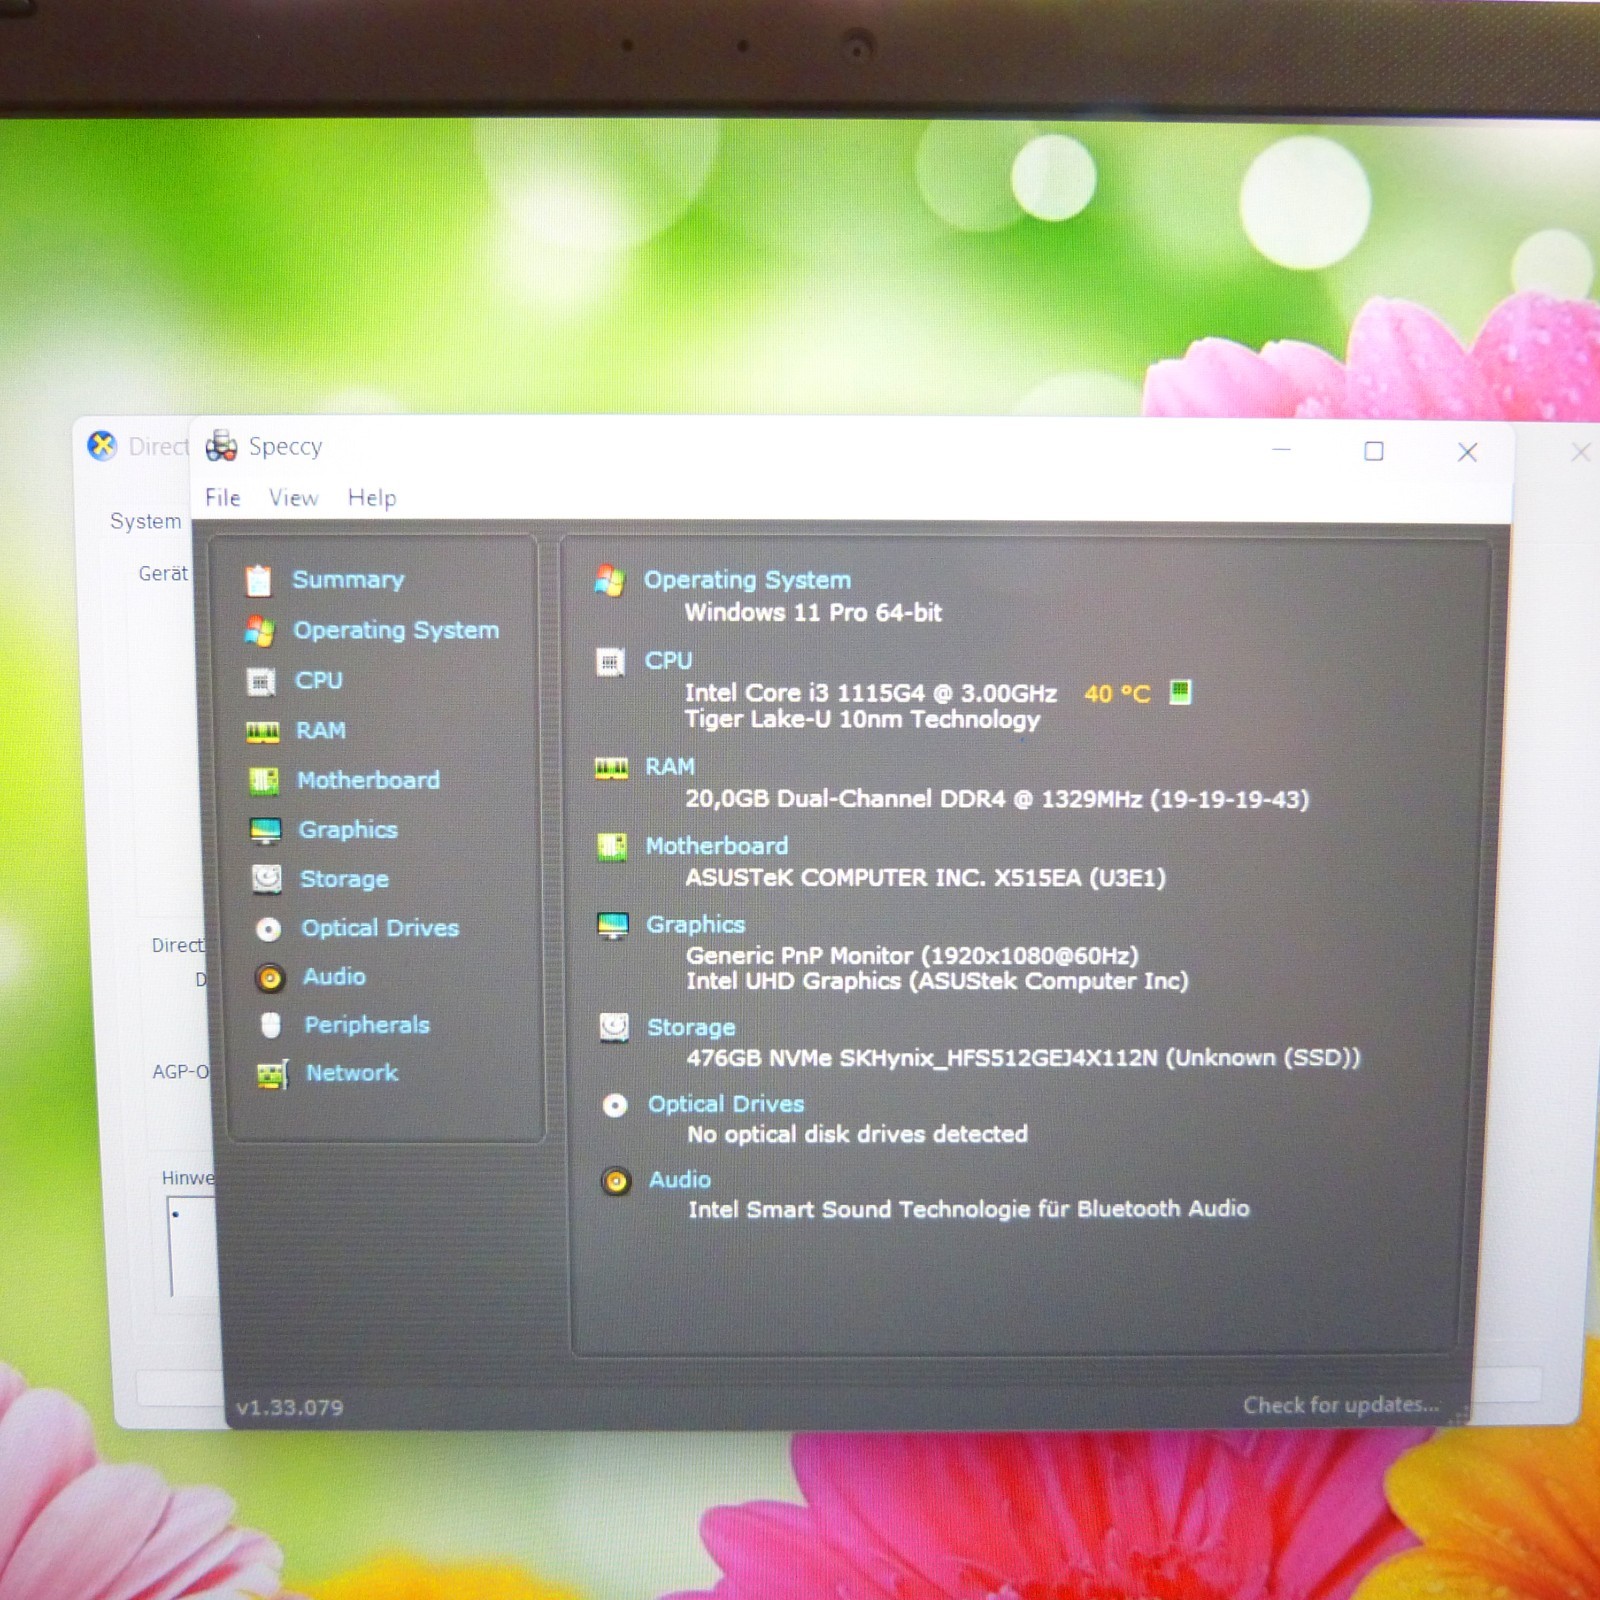Click the 476GB NVMe SKHynix storage text

tap(1024, 1058)
